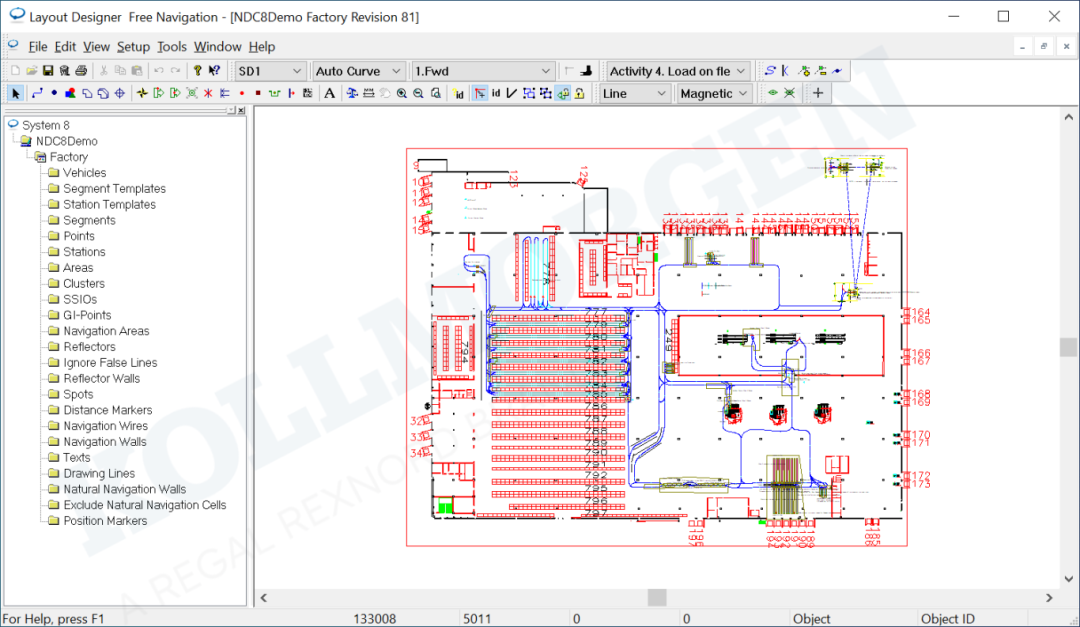Toggle the highlighted red arrow select button
Viewport: 1080px width, 627px height.
(x=479, y=94)
